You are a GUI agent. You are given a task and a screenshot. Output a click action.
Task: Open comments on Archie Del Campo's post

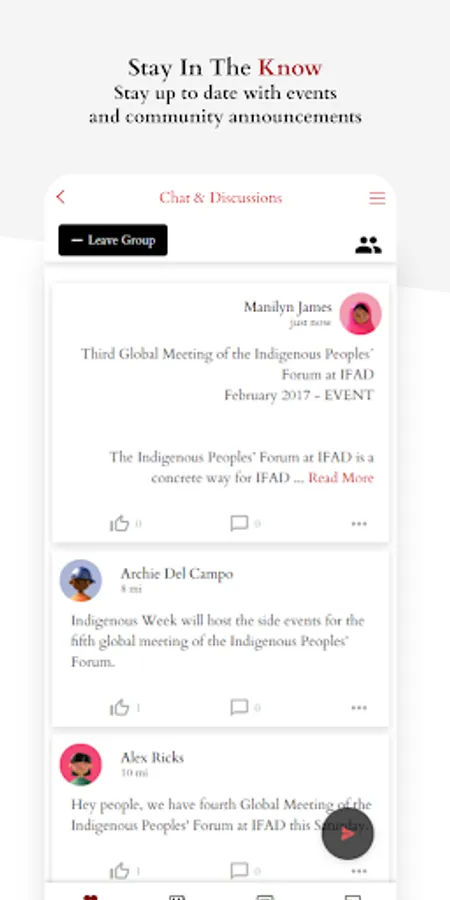tap(239, 707)
